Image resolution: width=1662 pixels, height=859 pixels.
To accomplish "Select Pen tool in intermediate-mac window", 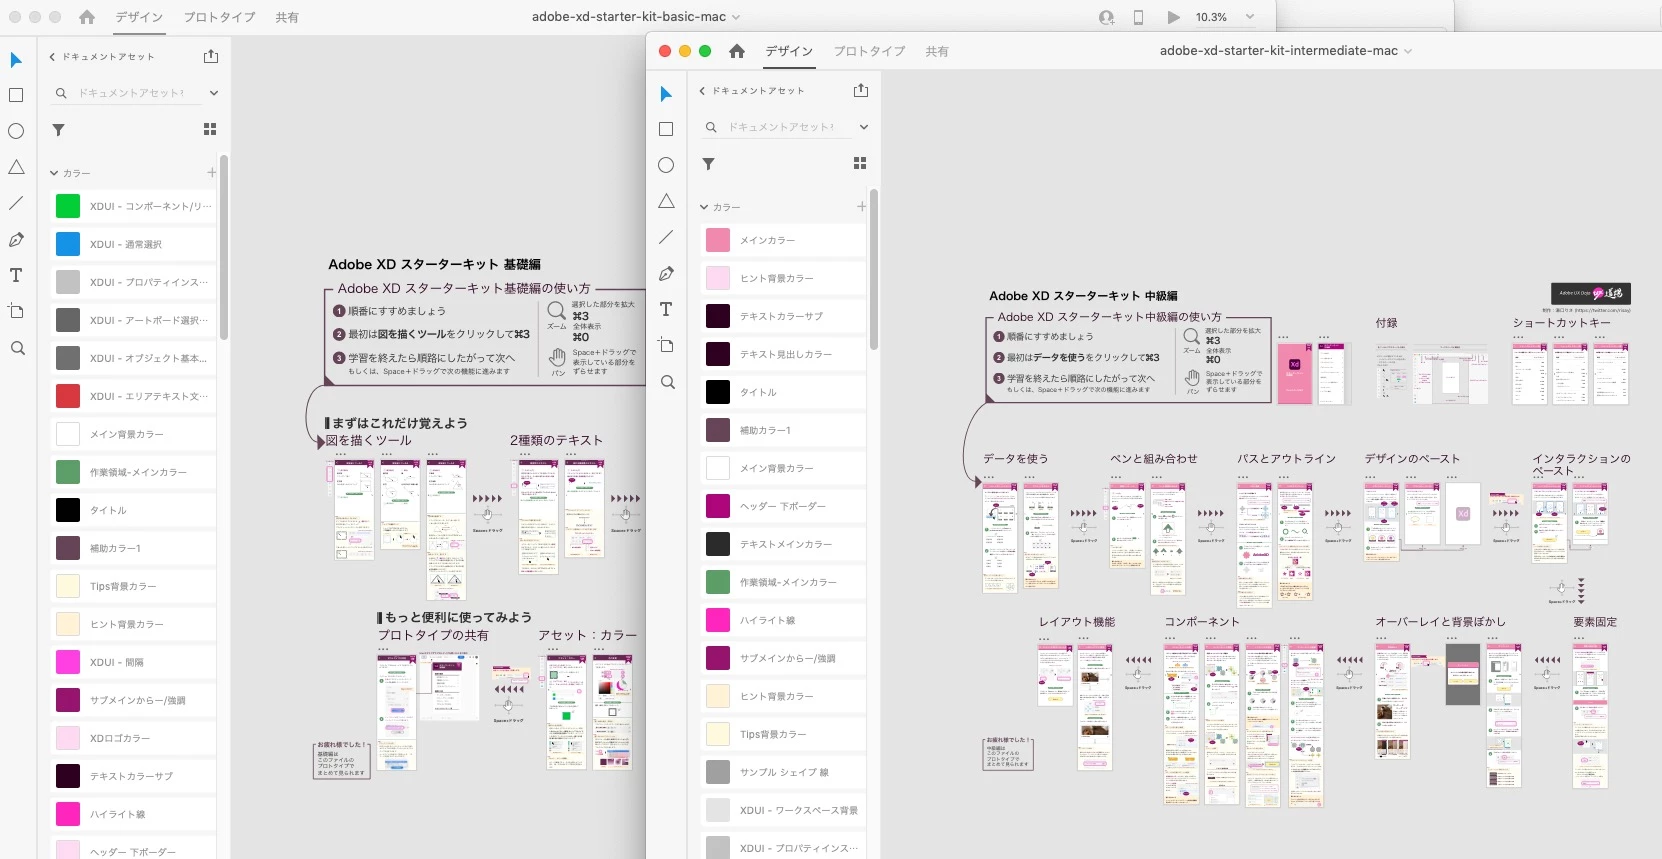I will (666, 273).
